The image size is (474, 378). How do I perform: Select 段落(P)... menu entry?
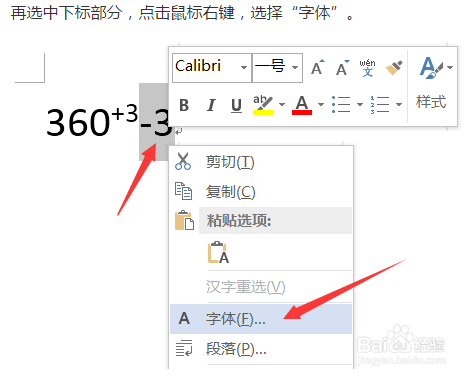(x=261, y=349)
